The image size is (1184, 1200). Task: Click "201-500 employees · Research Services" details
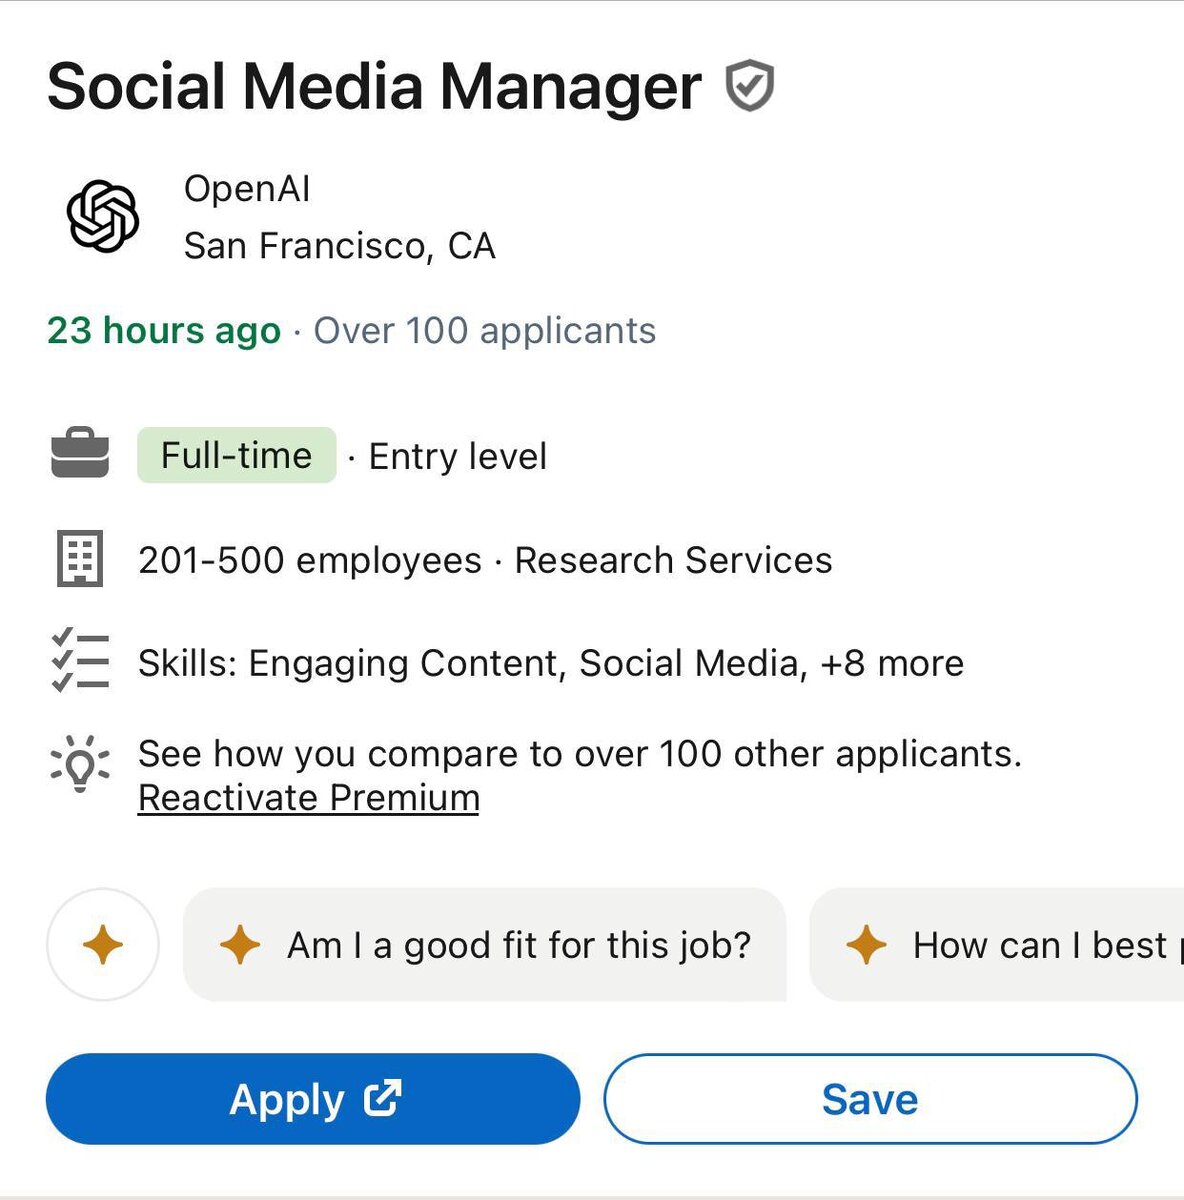click(485, 560)
